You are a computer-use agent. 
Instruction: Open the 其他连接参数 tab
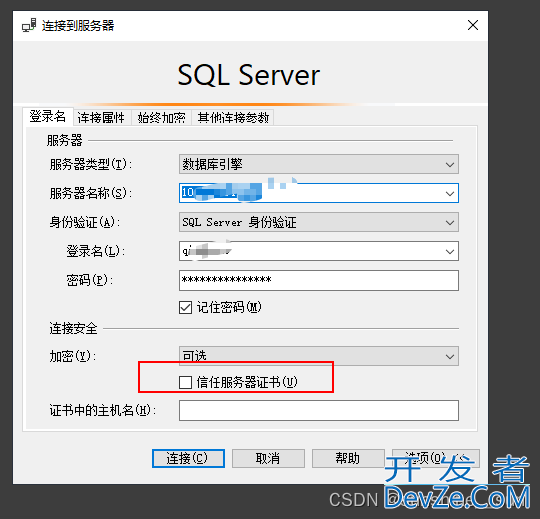coord(233,118)
